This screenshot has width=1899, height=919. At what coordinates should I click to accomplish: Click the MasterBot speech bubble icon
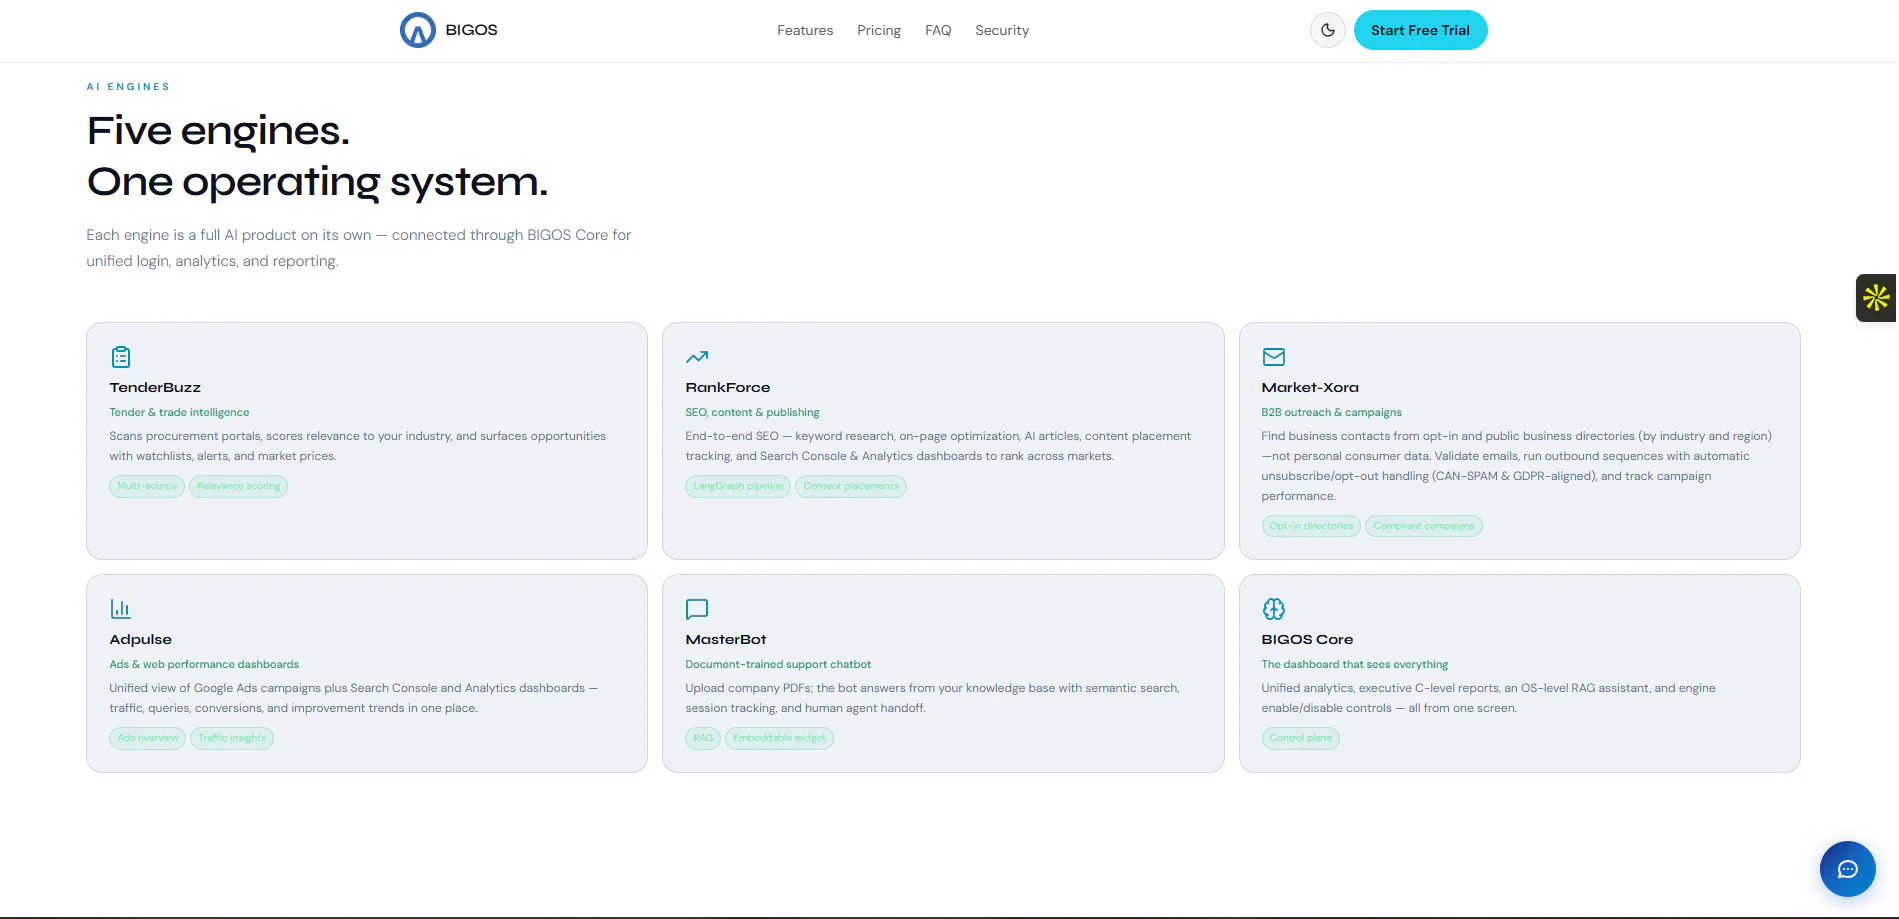697,609
